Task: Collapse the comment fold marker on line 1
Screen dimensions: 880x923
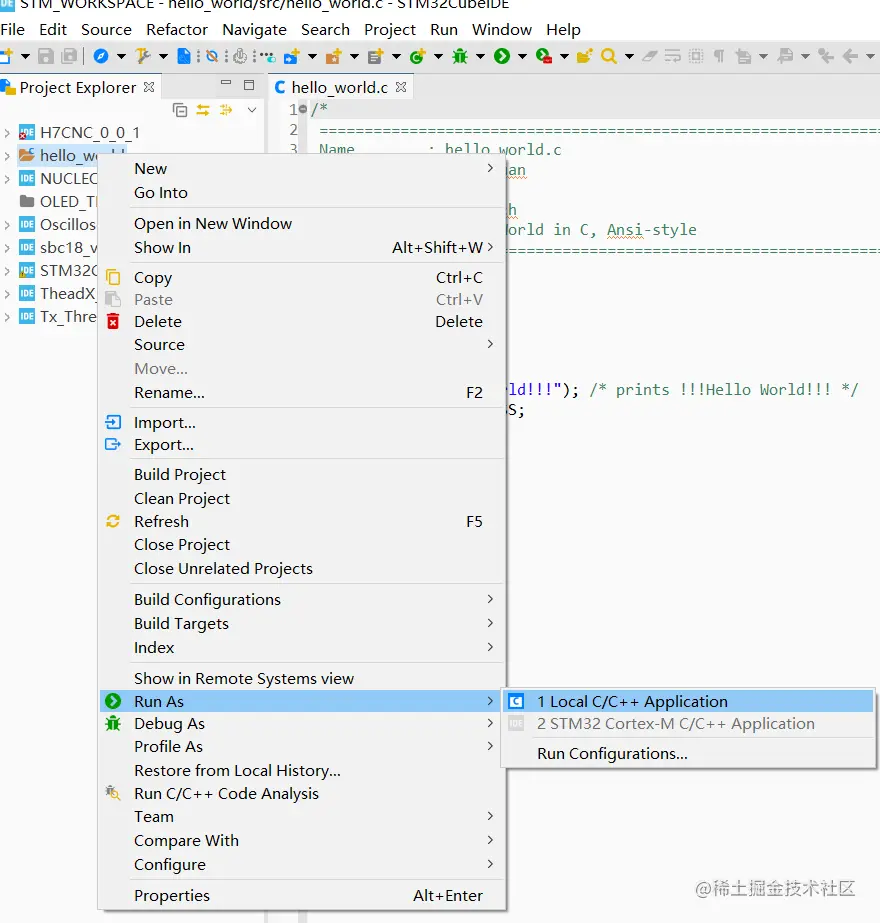Action: click(303, 109)
